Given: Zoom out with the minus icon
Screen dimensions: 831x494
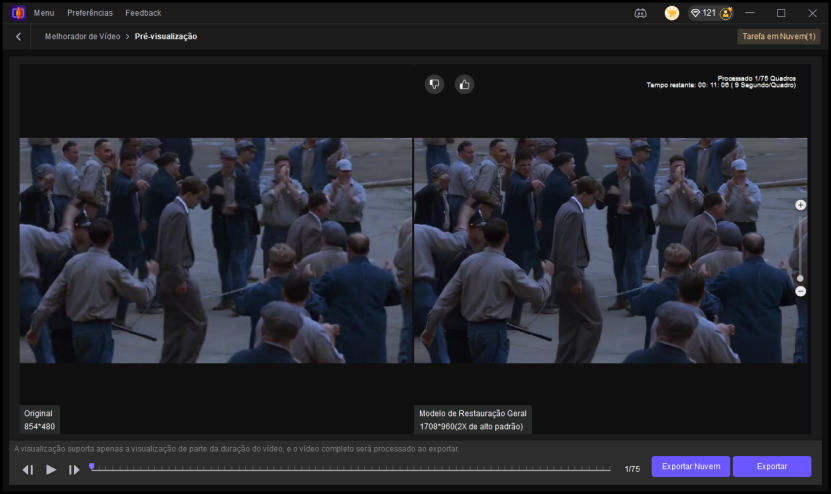Looking at the screenshot, I should [800, 292].
